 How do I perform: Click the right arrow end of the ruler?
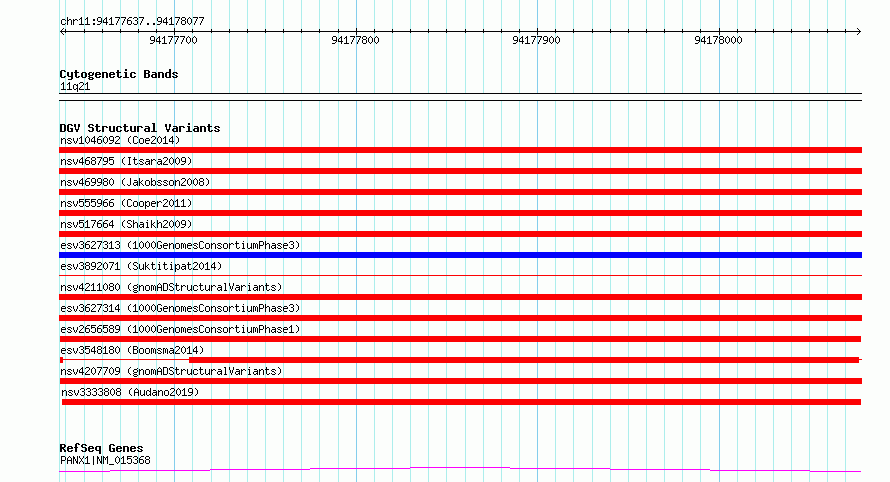859,31
